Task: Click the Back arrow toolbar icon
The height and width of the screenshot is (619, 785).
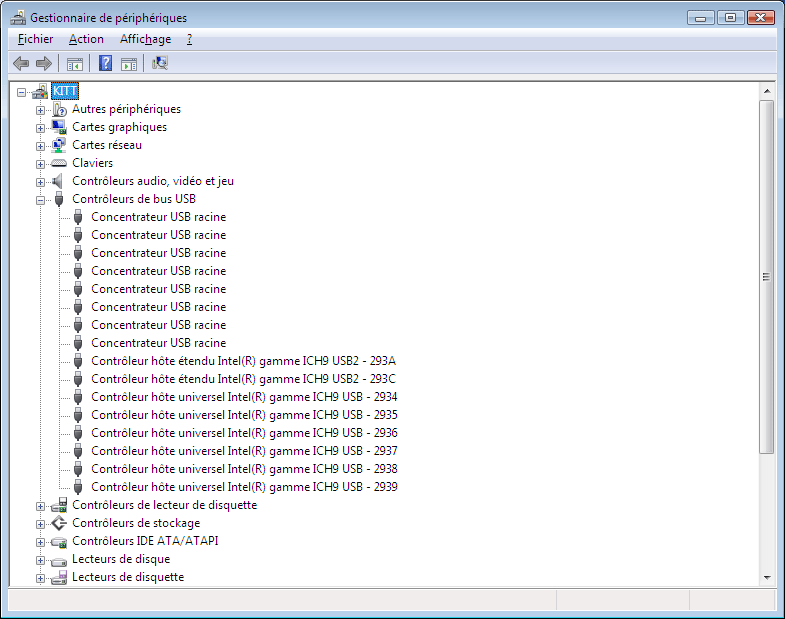Action: pos(21,64)
